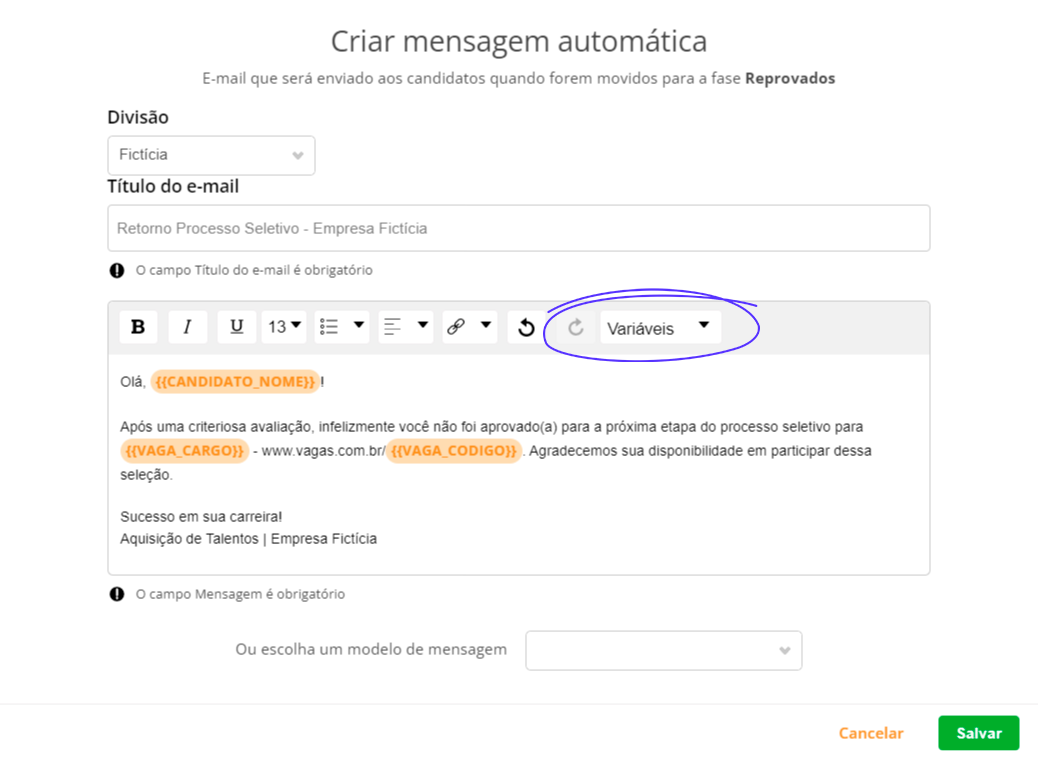The image size is (1038, 760).
Task: Open the message template model dropdown
Action: coord(663,650)
